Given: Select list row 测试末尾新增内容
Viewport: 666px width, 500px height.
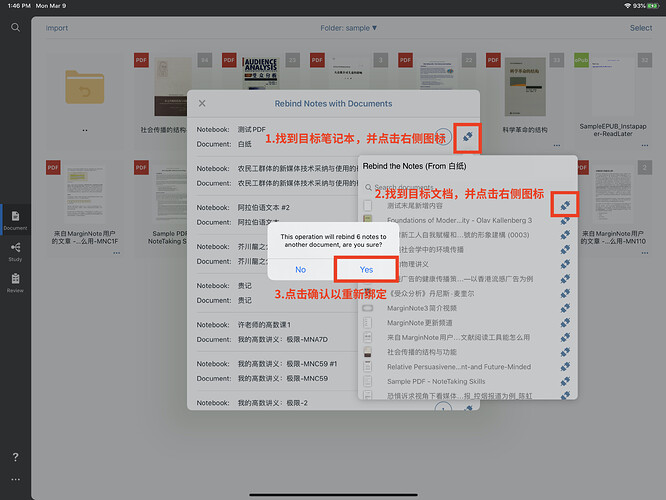Looking at the screenshot, I should 467,206.
